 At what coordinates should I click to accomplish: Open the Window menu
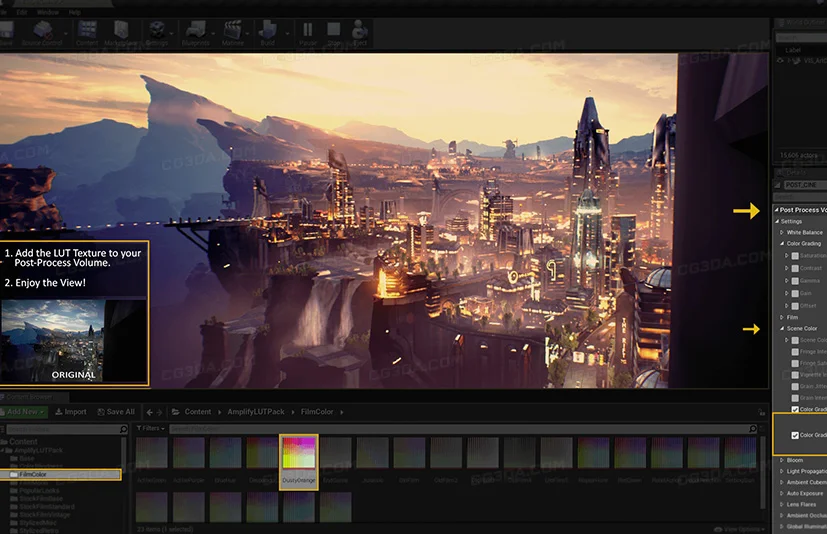tap(47, 12)
